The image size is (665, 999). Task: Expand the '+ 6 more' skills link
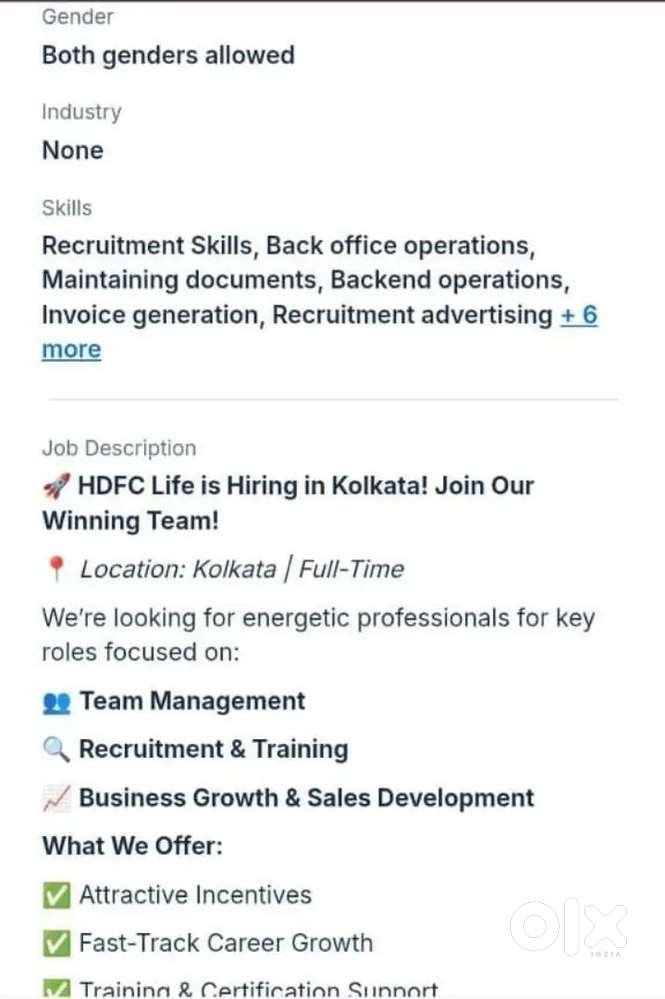578,316
